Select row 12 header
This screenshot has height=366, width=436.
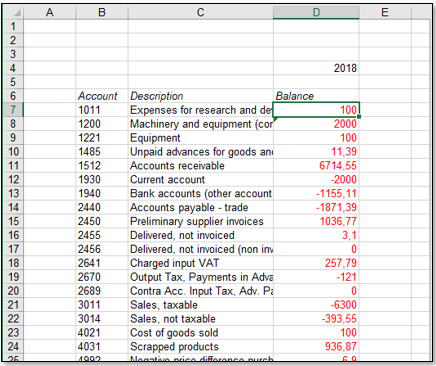click(13, 179)
